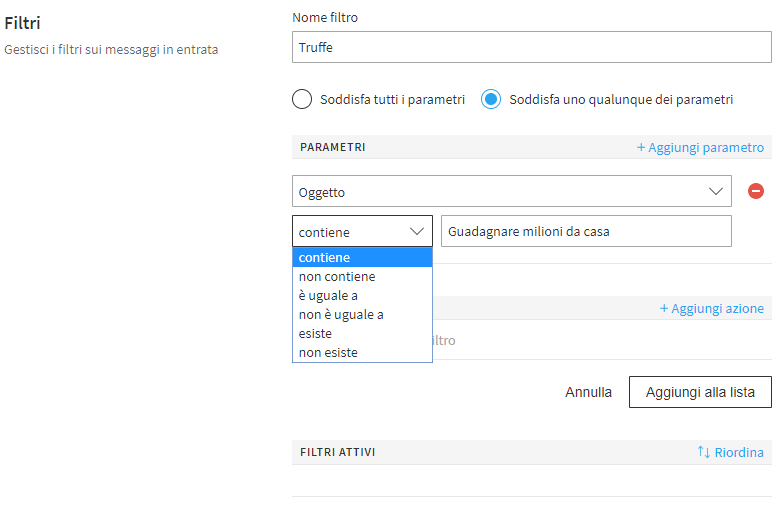Click the red remove parameter icon
The width and height of the screenshot is (784, 515).
coord(756,191)
